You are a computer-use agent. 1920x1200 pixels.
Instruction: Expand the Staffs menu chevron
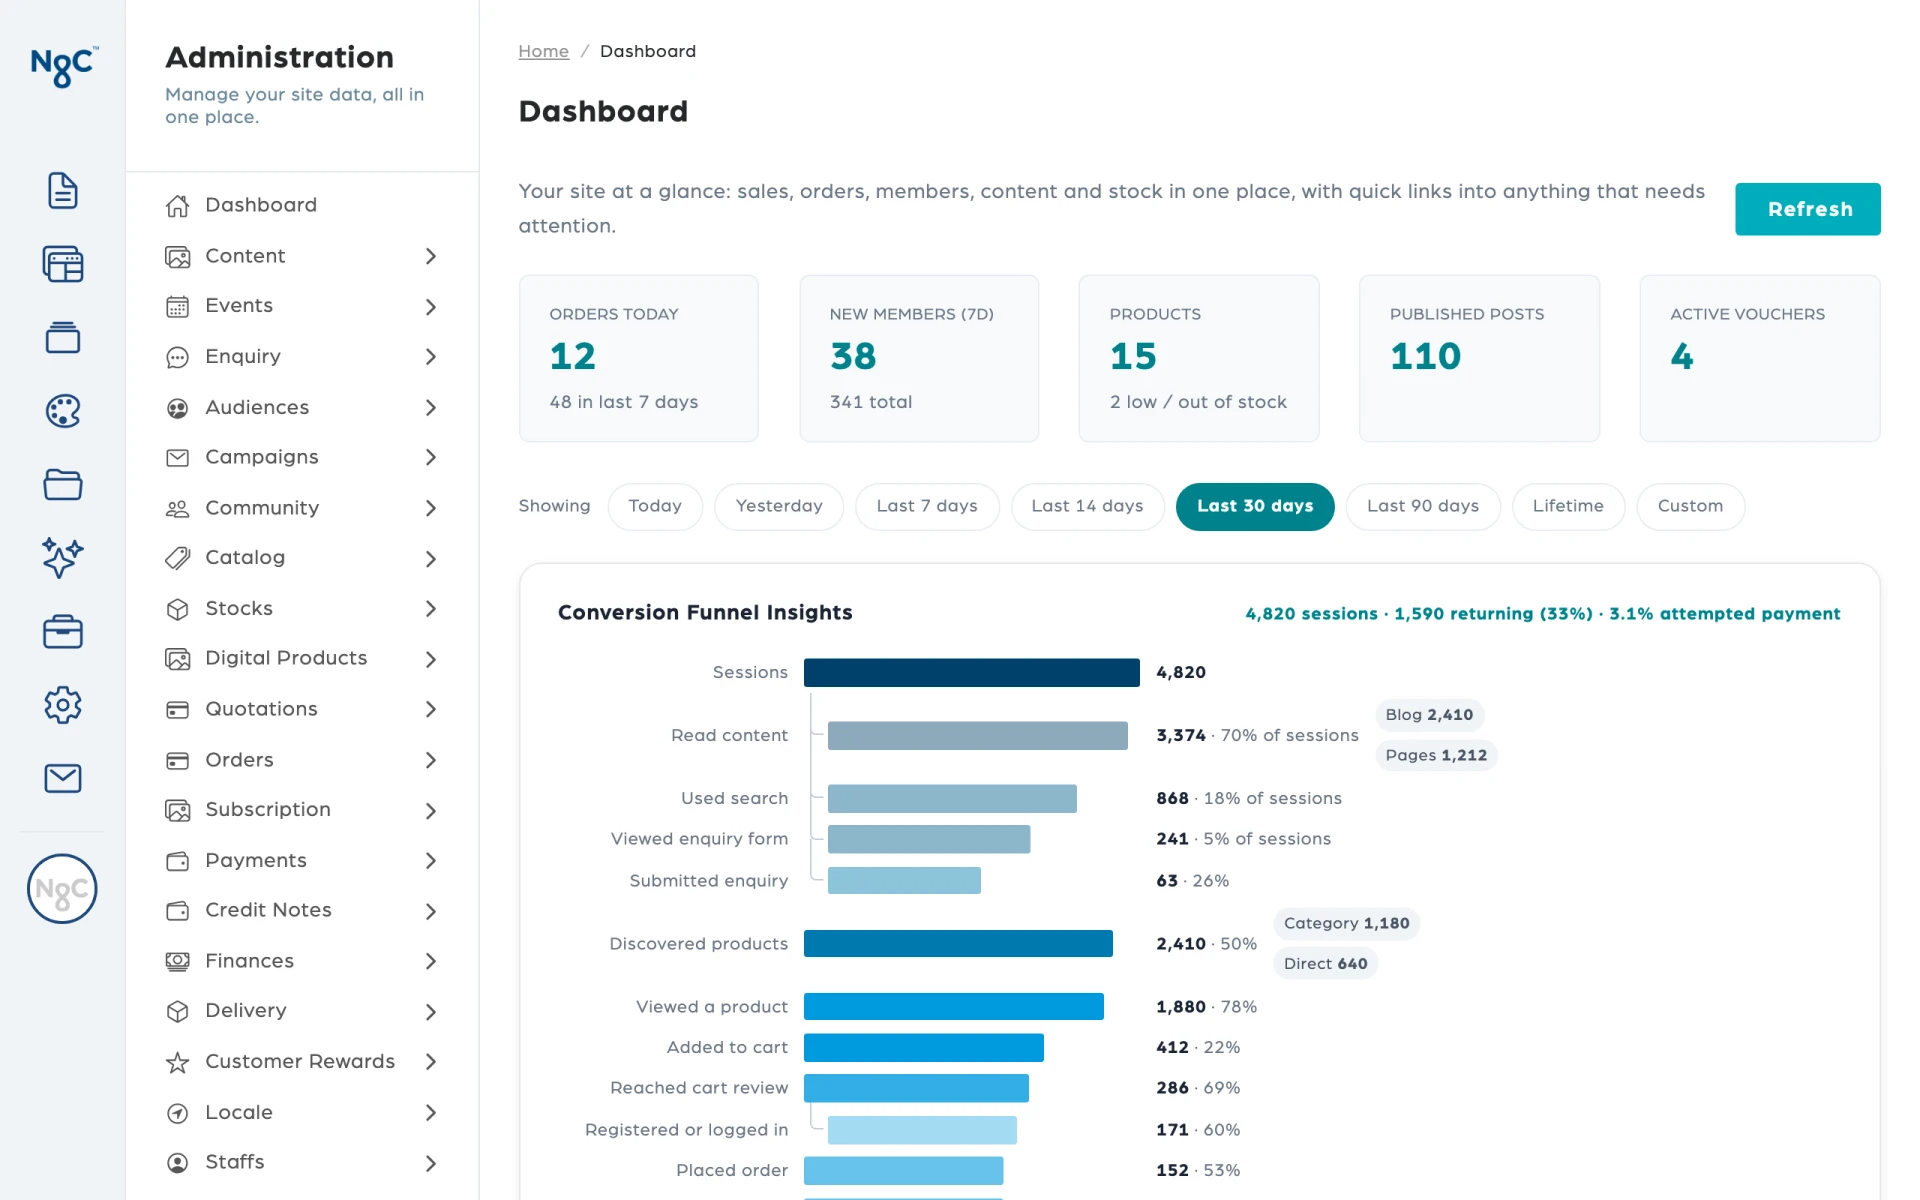(431, 1163)
